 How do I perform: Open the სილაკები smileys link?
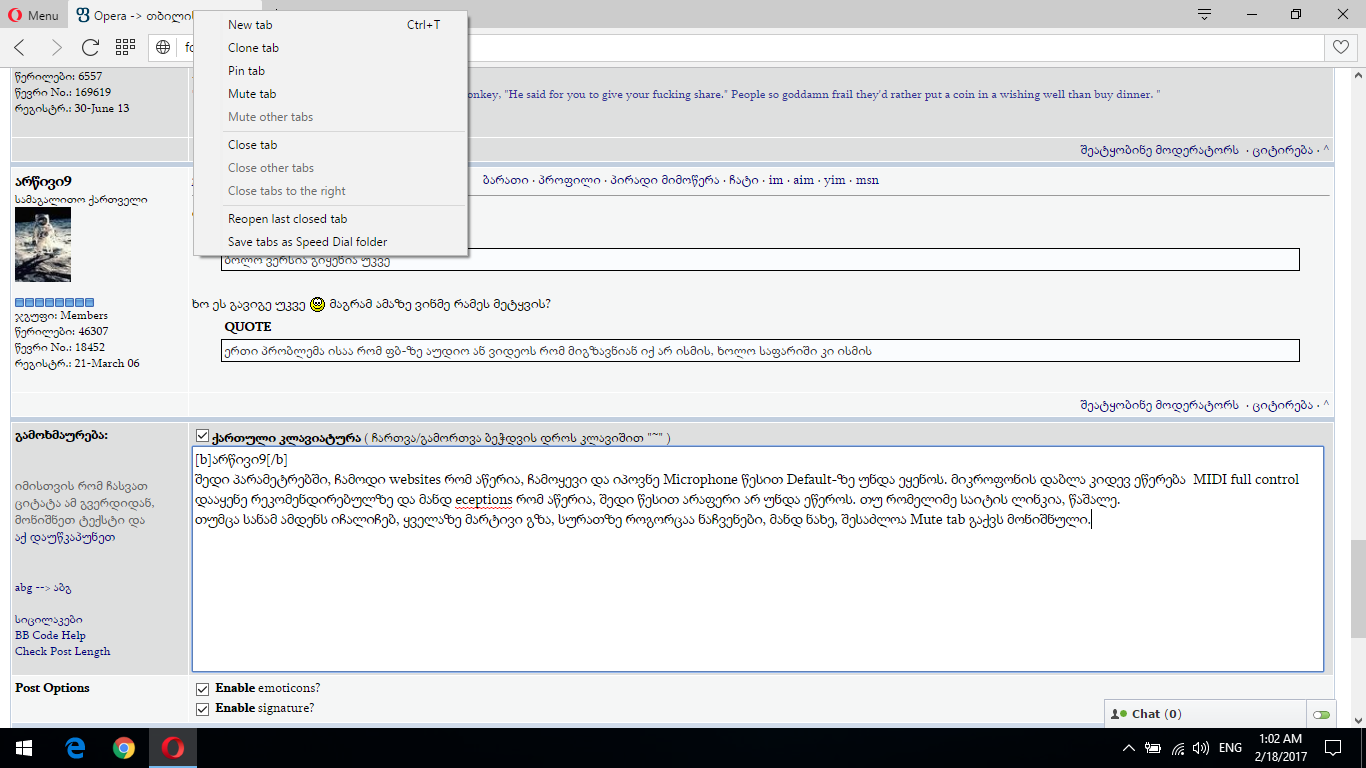point(49,619)
